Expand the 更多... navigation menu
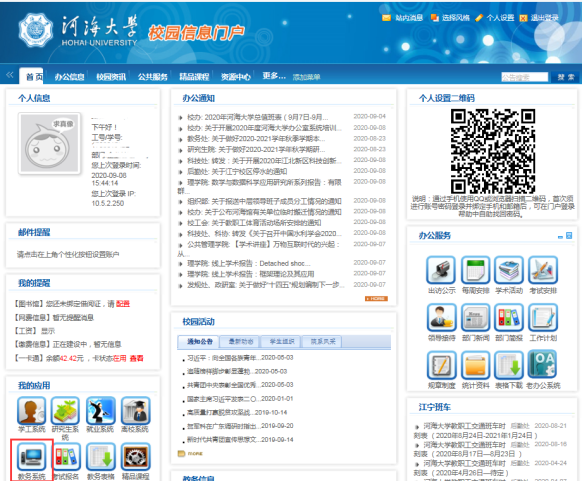 (274, 76)
